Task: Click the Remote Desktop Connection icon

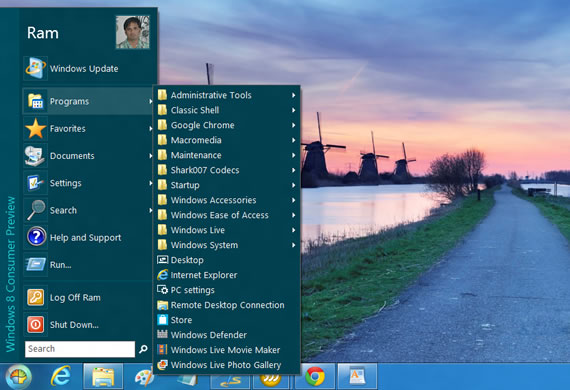Action: [x=162, y=305]
